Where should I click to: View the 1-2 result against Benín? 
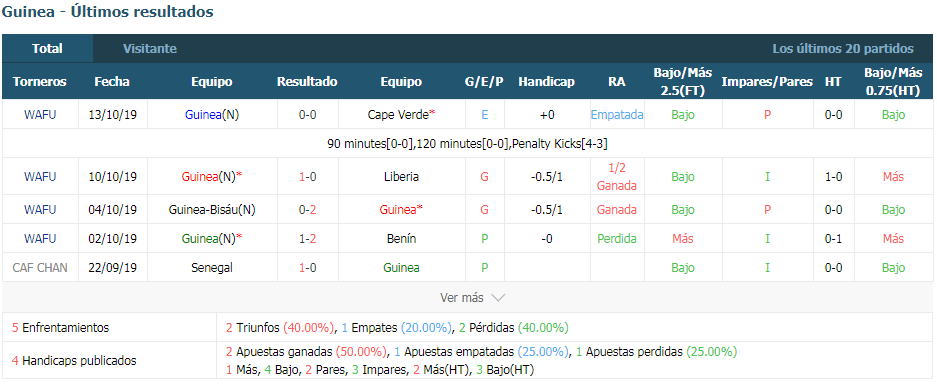[x=307, y=239]
